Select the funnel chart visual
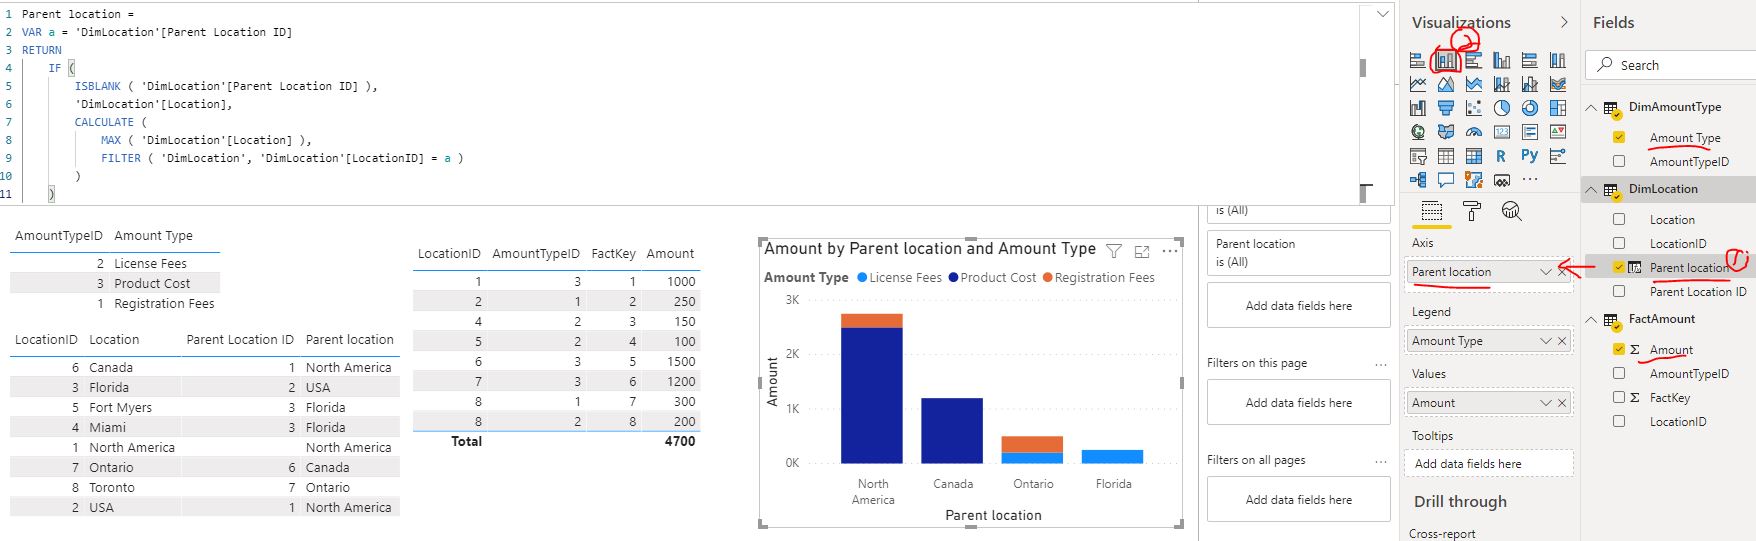The image size is (1756, 541). pos(1446,107)
